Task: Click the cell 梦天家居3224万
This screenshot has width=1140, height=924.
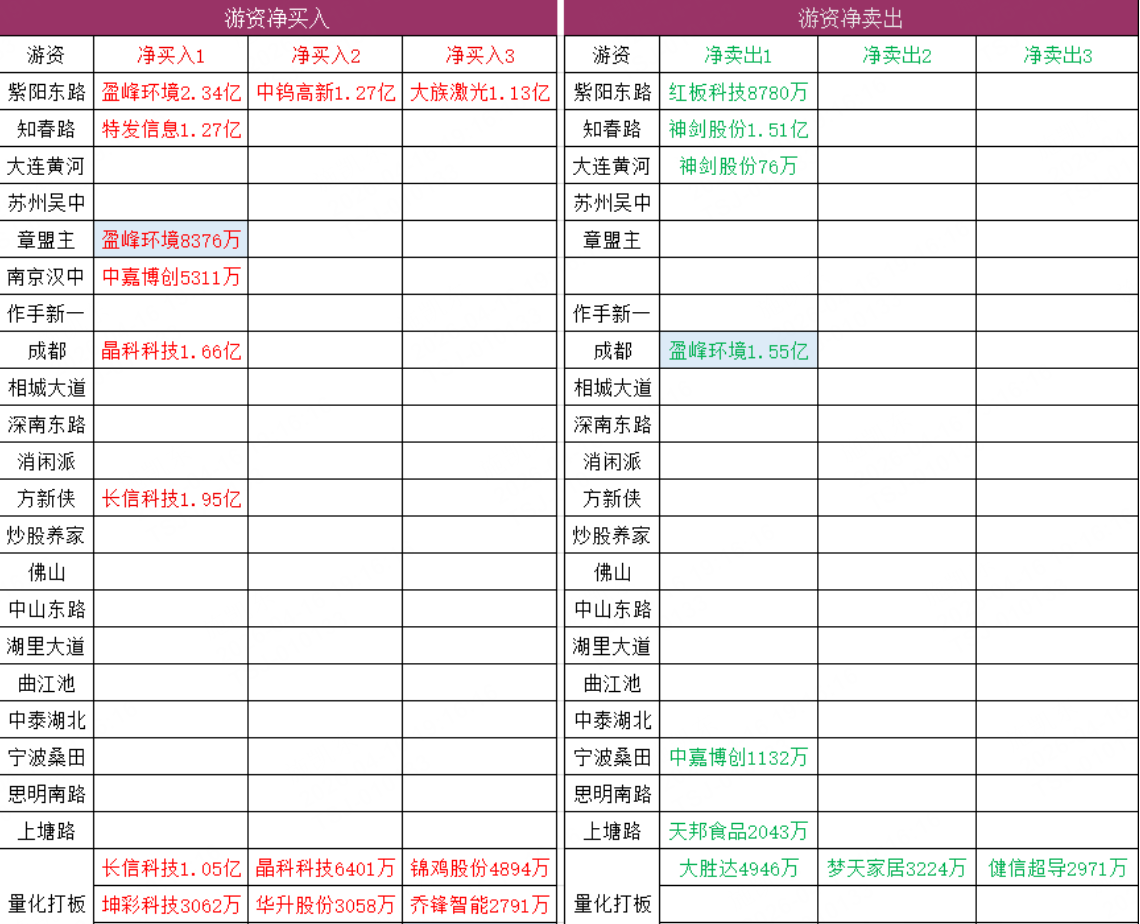Action: [x=896, y=868]
